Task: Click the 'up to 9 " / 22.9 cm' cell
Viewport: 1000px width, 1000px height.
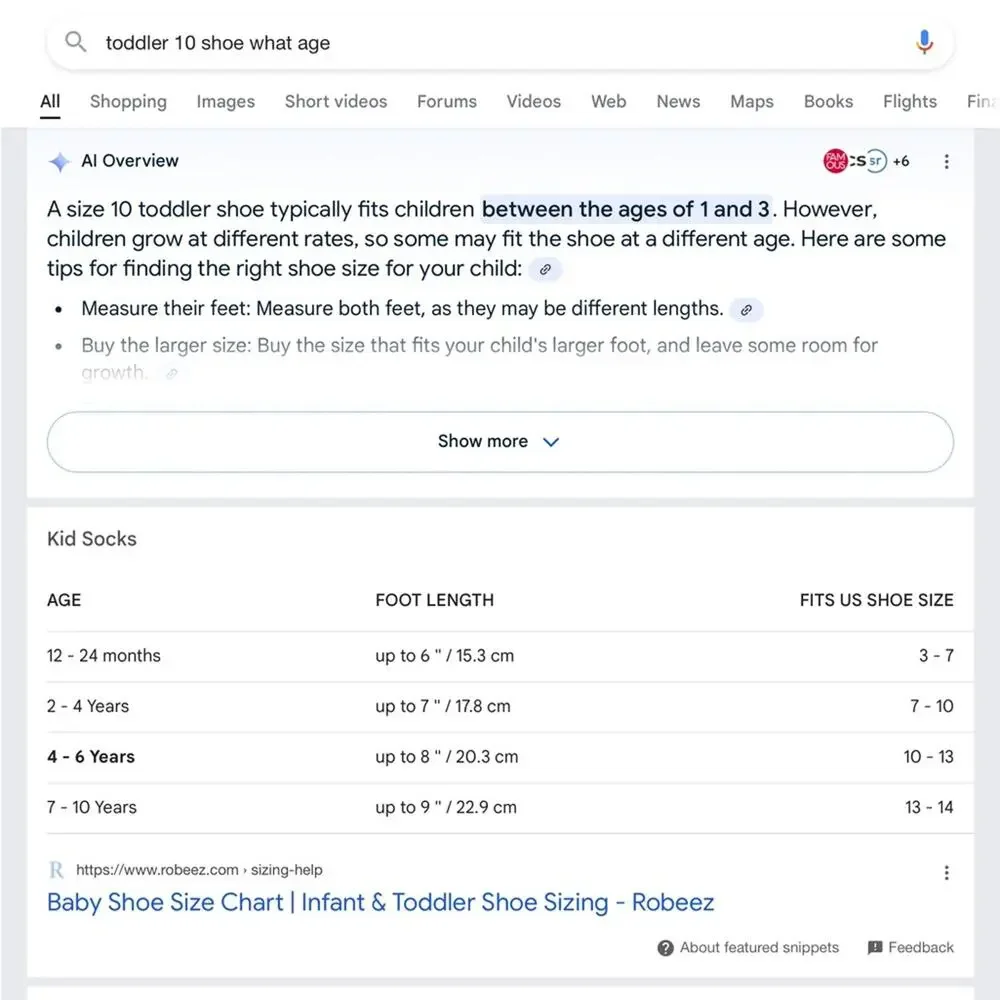Action: (446, 807)
